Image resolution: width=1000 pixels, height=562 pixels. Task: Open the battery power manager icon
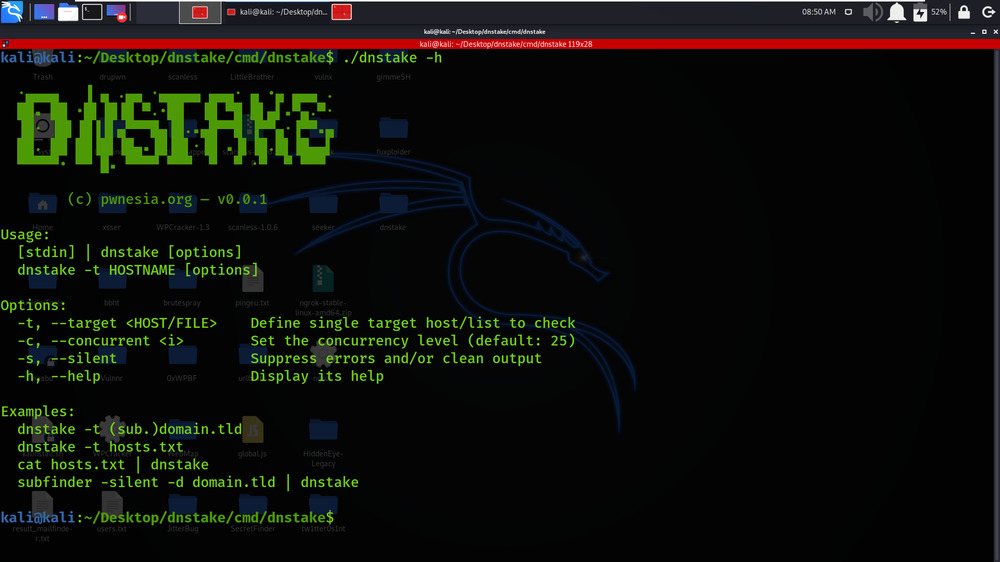coord(920,13)
